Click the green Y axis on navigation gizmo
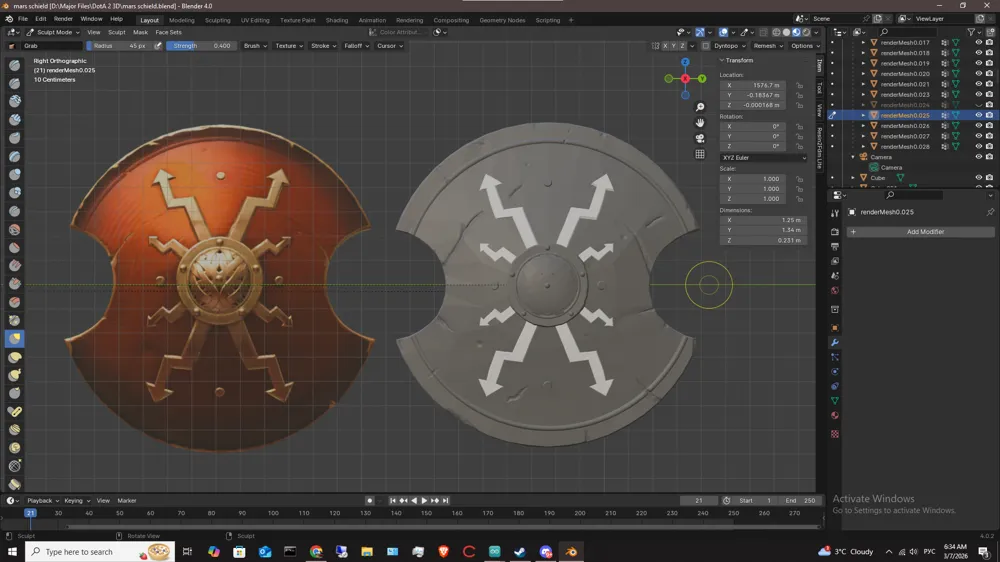 click(x=702, y=78)
